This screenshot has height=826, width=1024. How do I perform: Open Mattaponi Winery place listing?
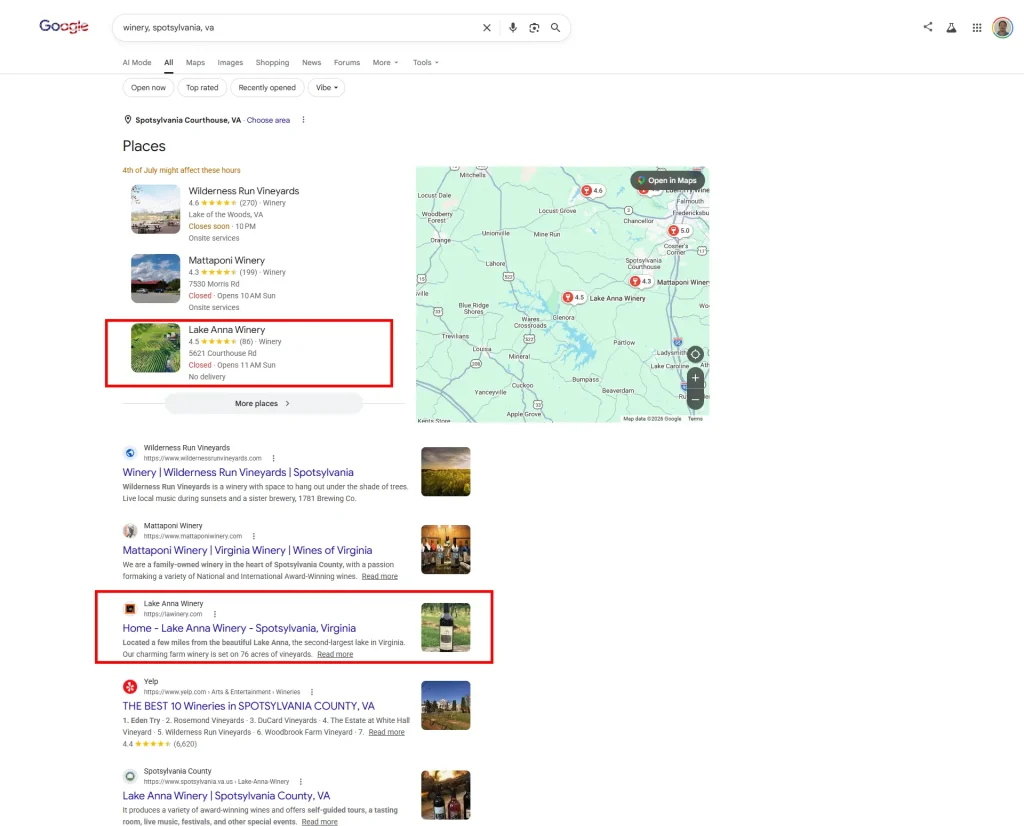point(227,260)
